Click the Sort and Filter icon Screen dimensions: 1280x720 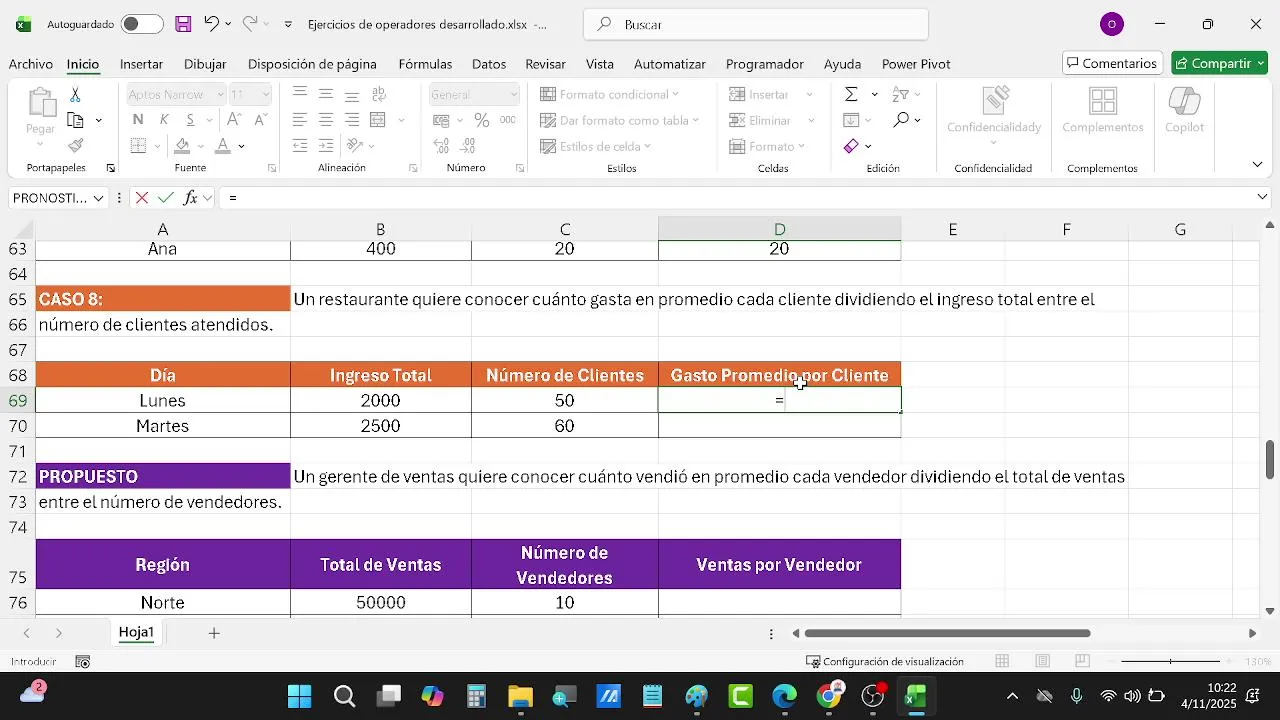click(901, 94)
